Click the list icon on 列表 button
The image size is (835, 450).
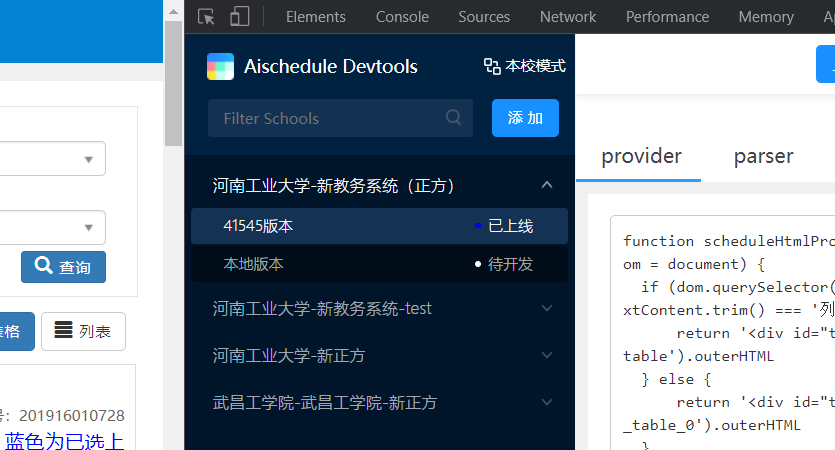coord(63,330)
